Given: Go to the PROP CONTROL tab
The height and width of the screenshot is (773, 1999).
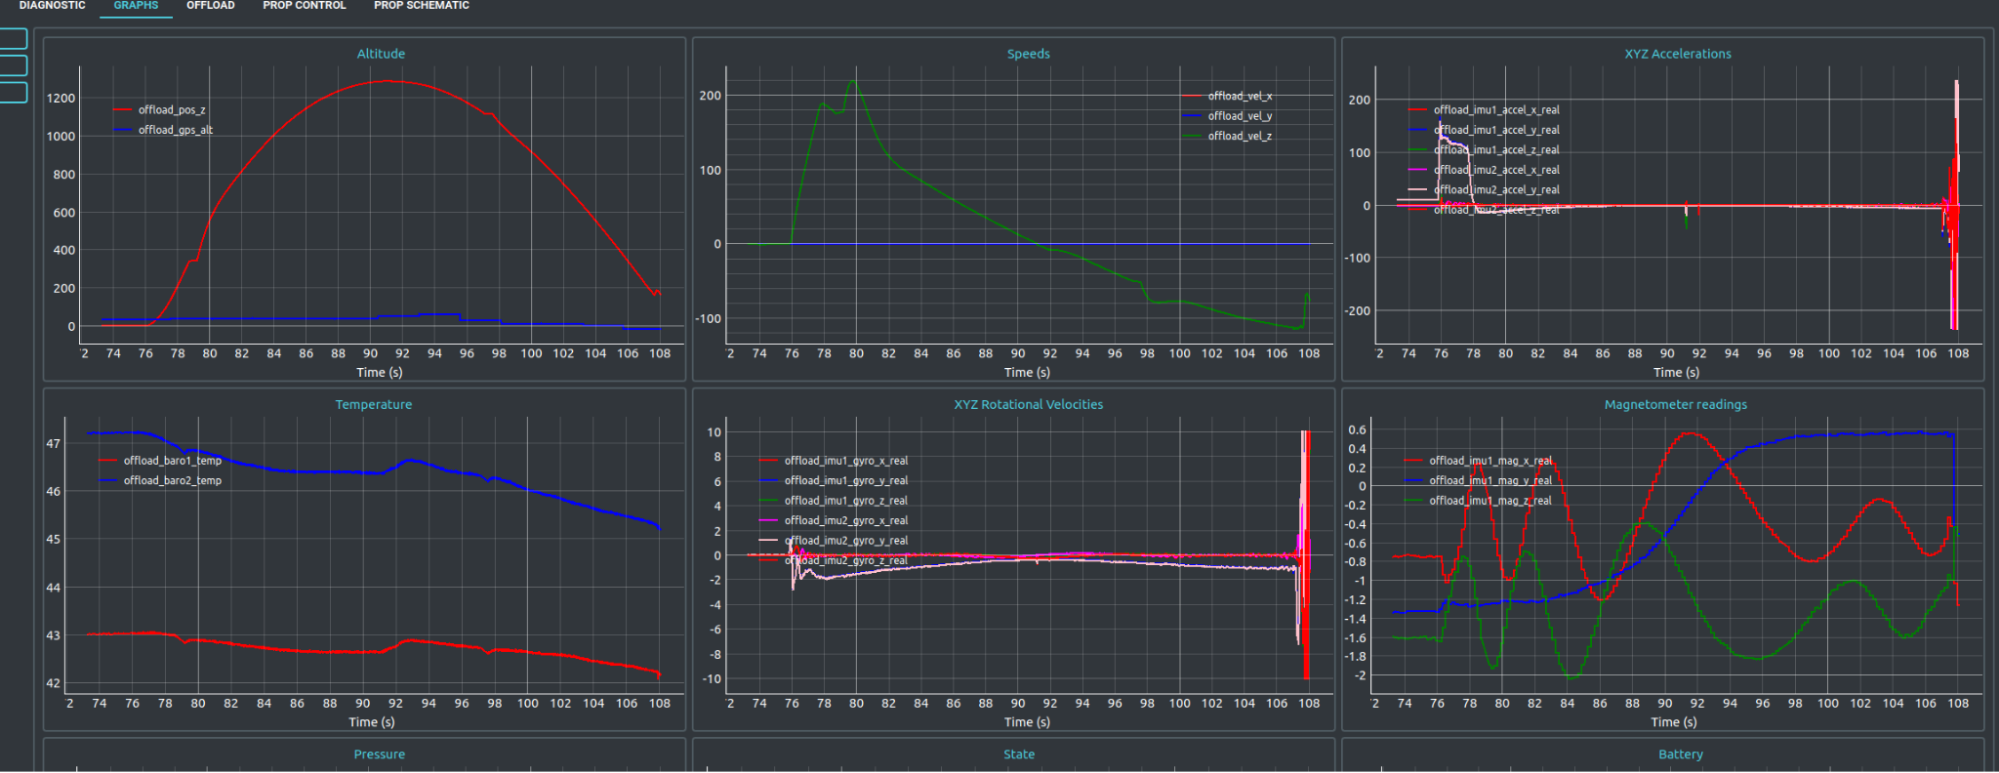Looking at the screenshot, I should coord(304,6).
